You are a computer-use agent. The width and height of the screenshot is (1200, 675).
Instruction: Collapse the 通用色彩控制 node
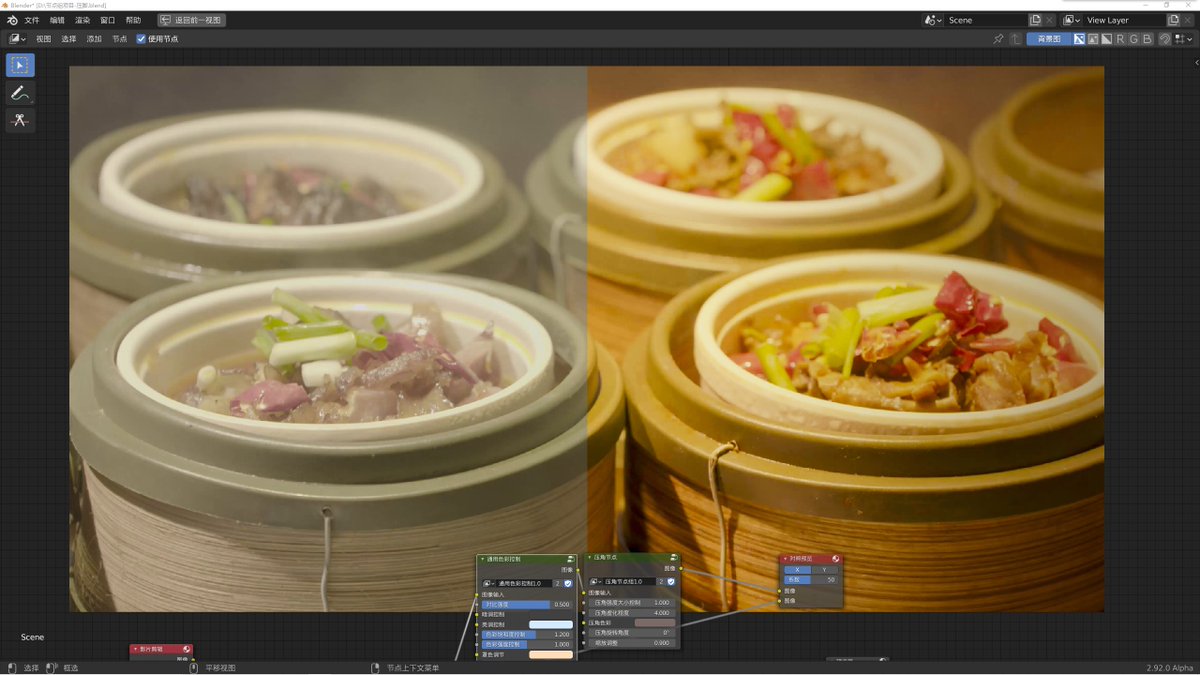click(x=483, y=559)
